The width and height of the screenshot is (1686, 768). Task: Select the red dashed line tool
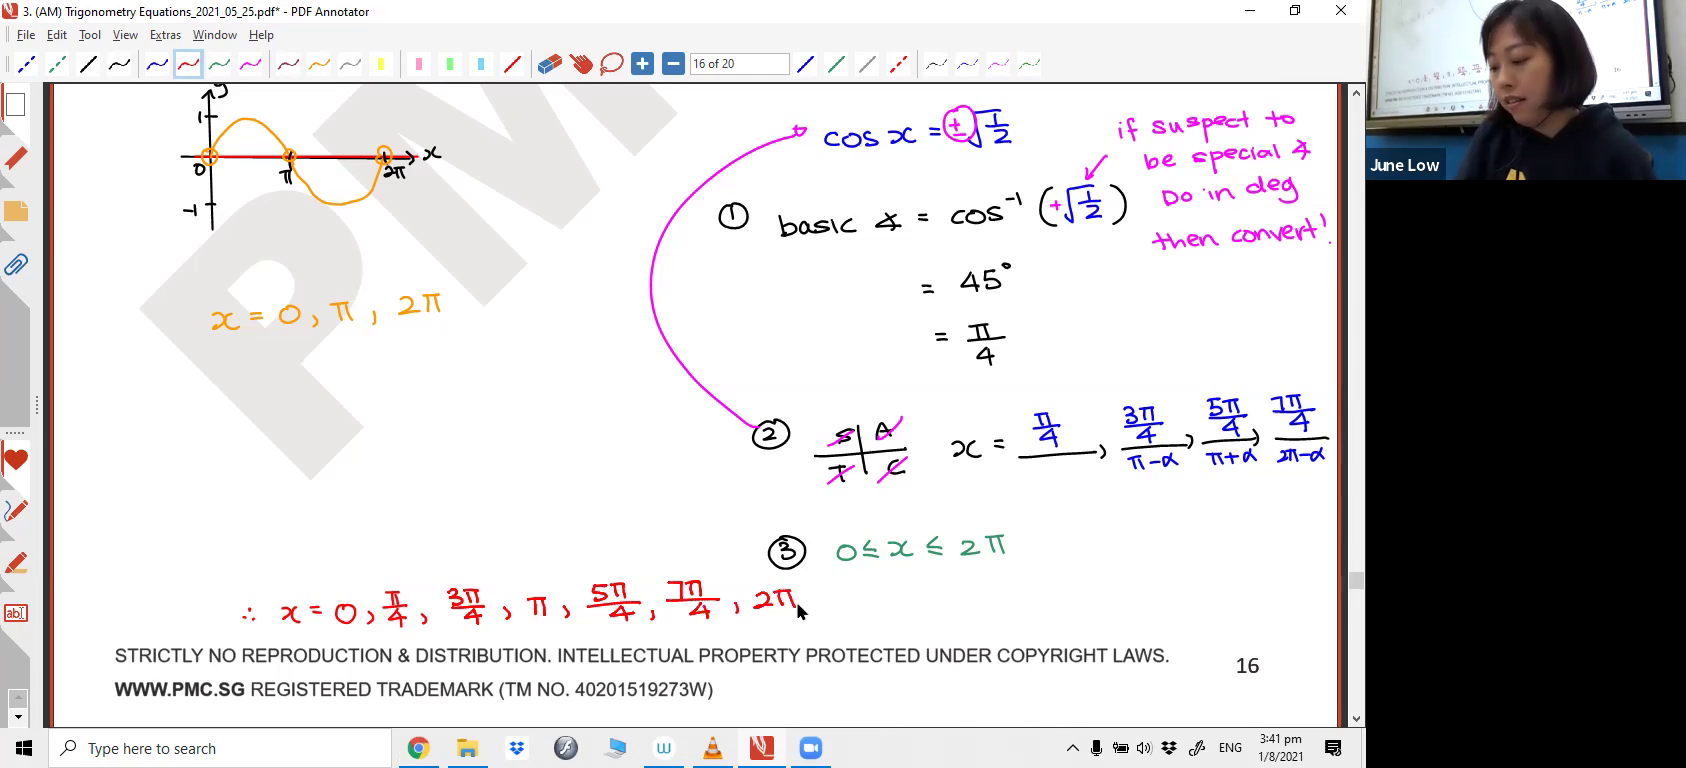point(898,65)
